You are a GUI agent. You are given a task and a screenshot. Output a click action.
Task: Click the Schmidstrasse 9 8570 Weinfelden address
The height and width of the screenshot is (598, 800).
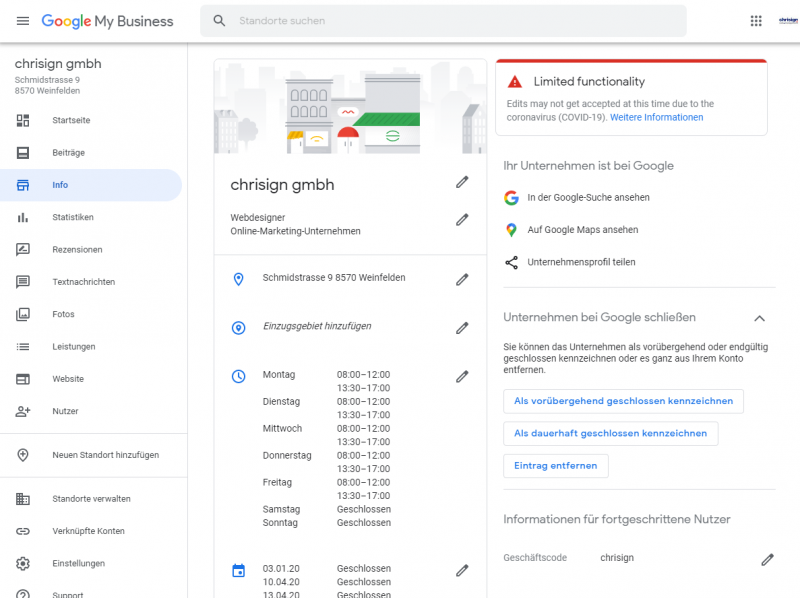click(x=334, y=278)
